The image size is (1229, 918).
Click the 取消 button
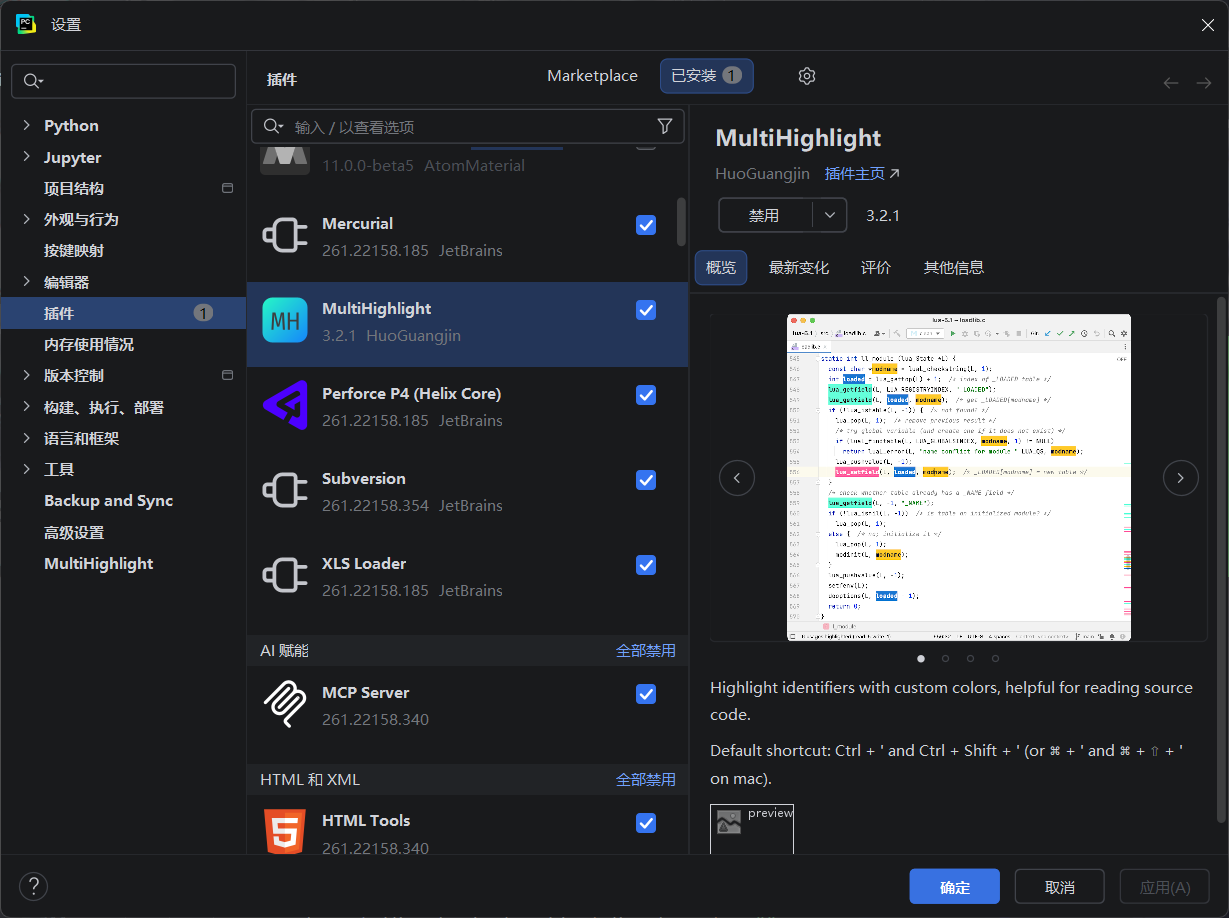tap(1060, 887)
